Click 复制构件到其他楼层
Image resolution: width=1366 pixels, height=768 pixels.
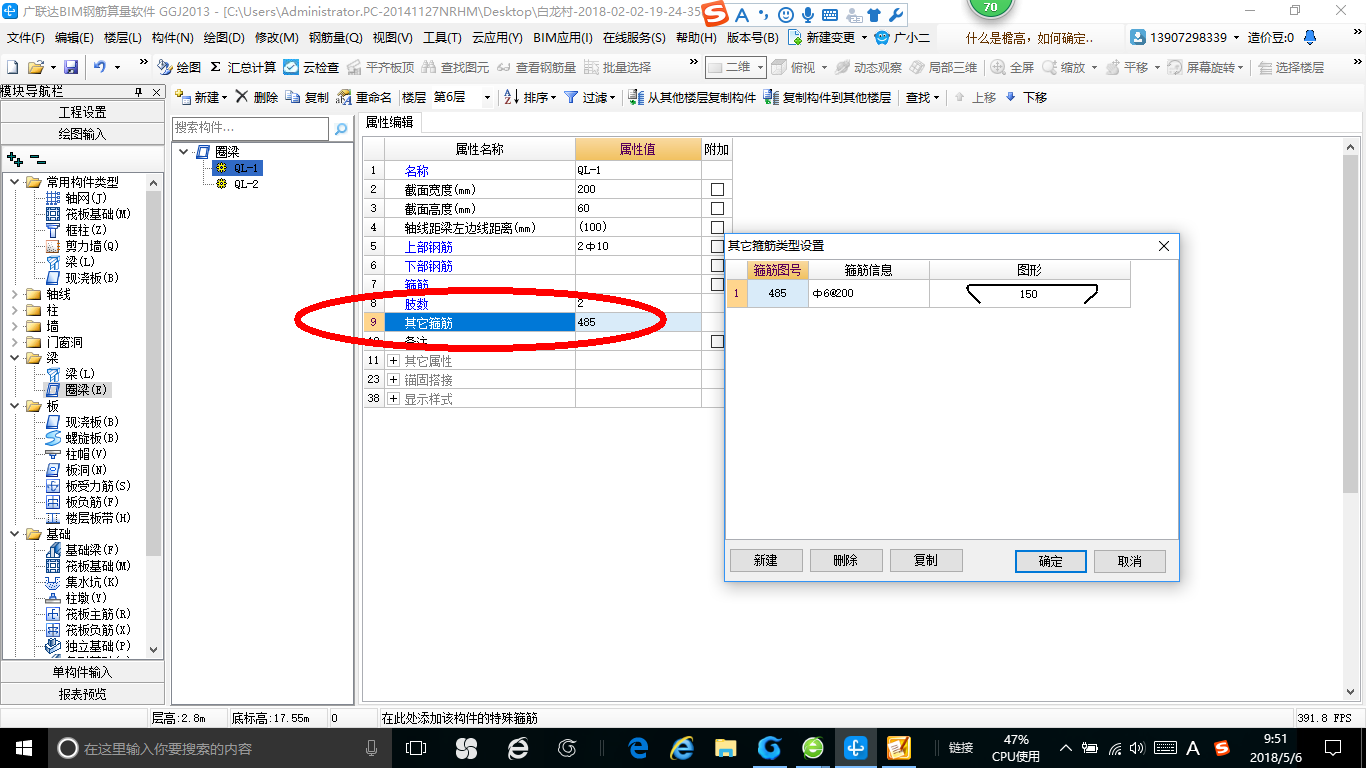click(x=827, y=97)
